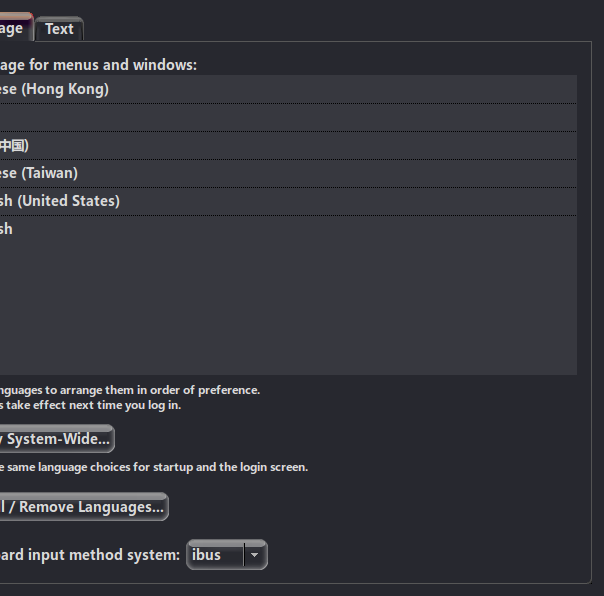Click the 'startup and the login screen' description

click(x=230, y=467)
